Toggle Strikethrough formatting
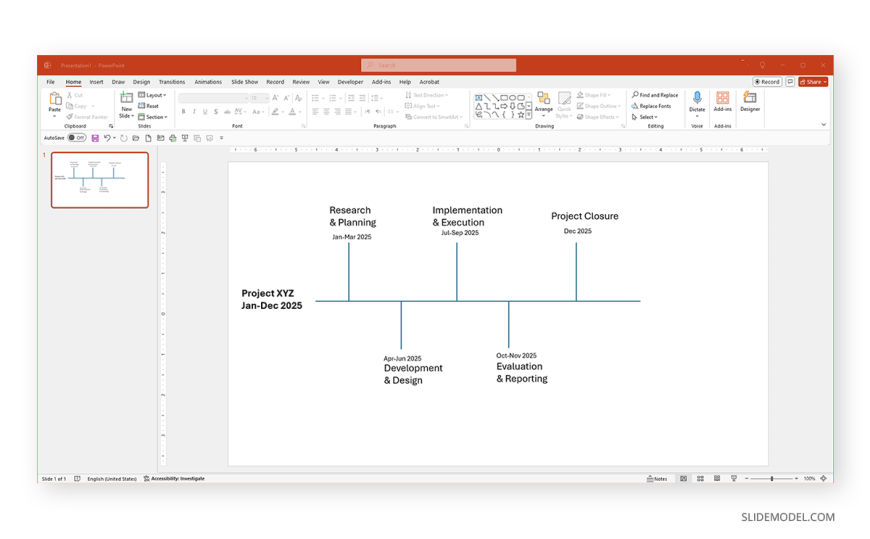The width and height of the screenshot is (870, 539). tap(227, 112)
